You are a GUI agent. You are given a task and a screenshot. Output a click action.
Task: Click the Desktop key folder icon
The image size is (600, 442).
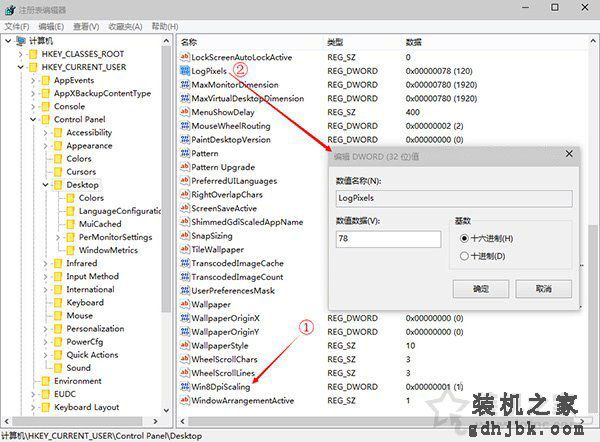[58, 185]
